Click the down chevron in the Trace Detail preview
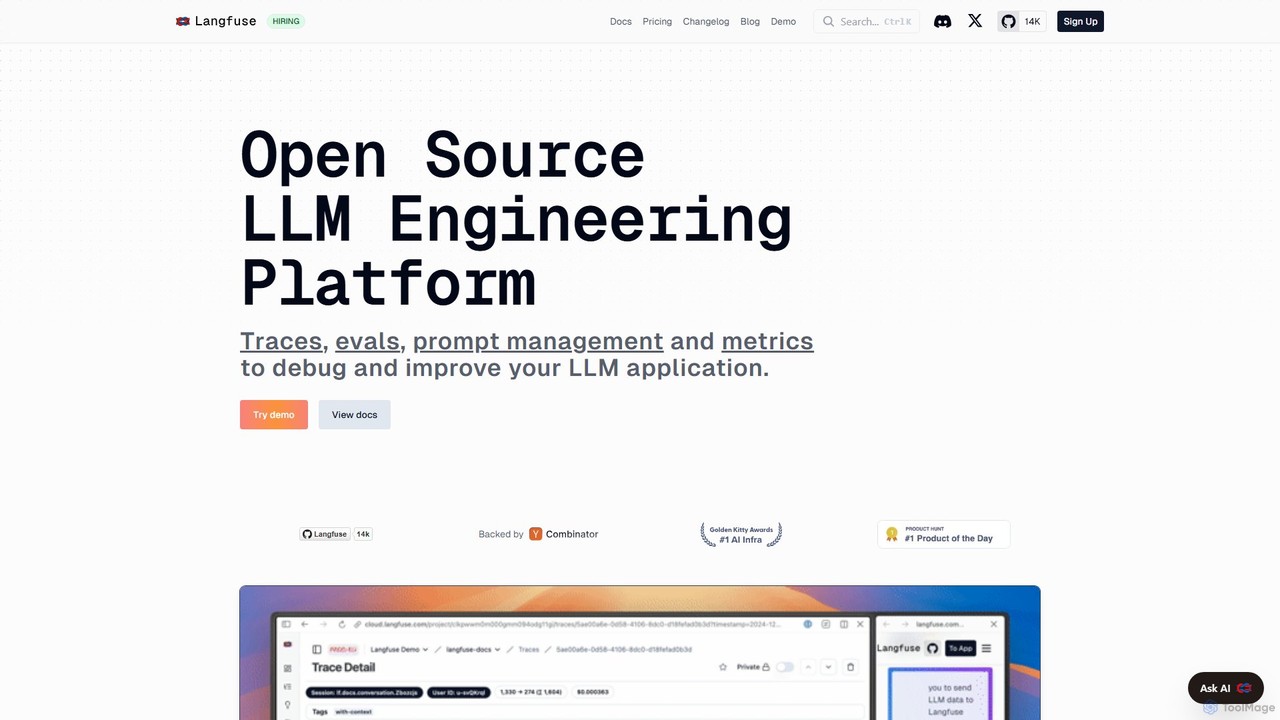Viewport: 1280px width, 720px height. click(x=828, y=667)
